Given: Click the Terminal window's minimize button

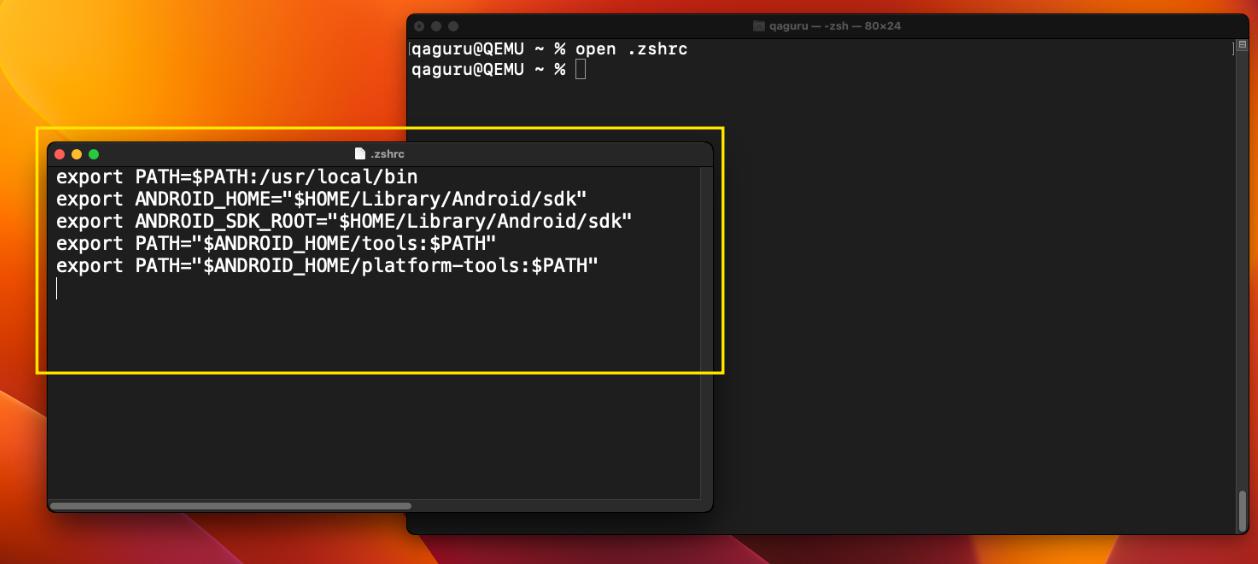Looking at the screenshot, I should click(x=436, y=26).
